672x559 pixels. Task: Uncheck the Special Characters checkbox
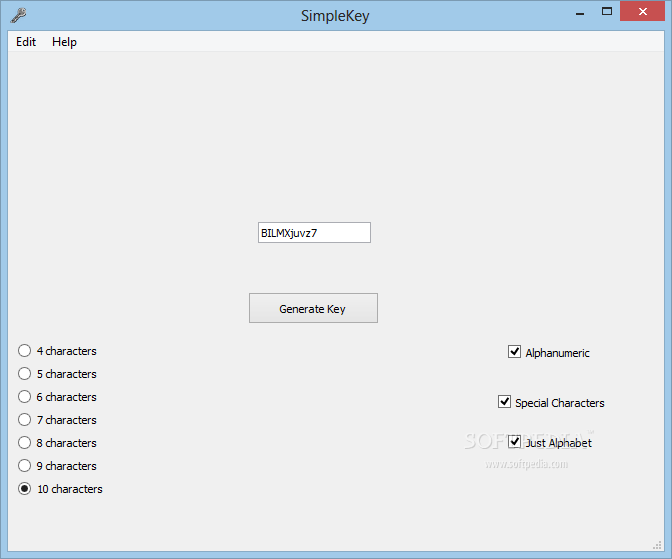(504, 402)
